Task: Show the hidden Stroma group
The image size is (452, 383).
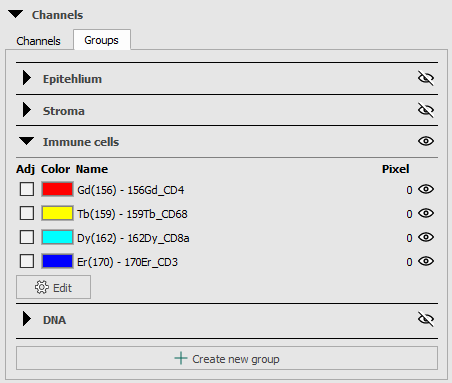Action: (426, 110)
